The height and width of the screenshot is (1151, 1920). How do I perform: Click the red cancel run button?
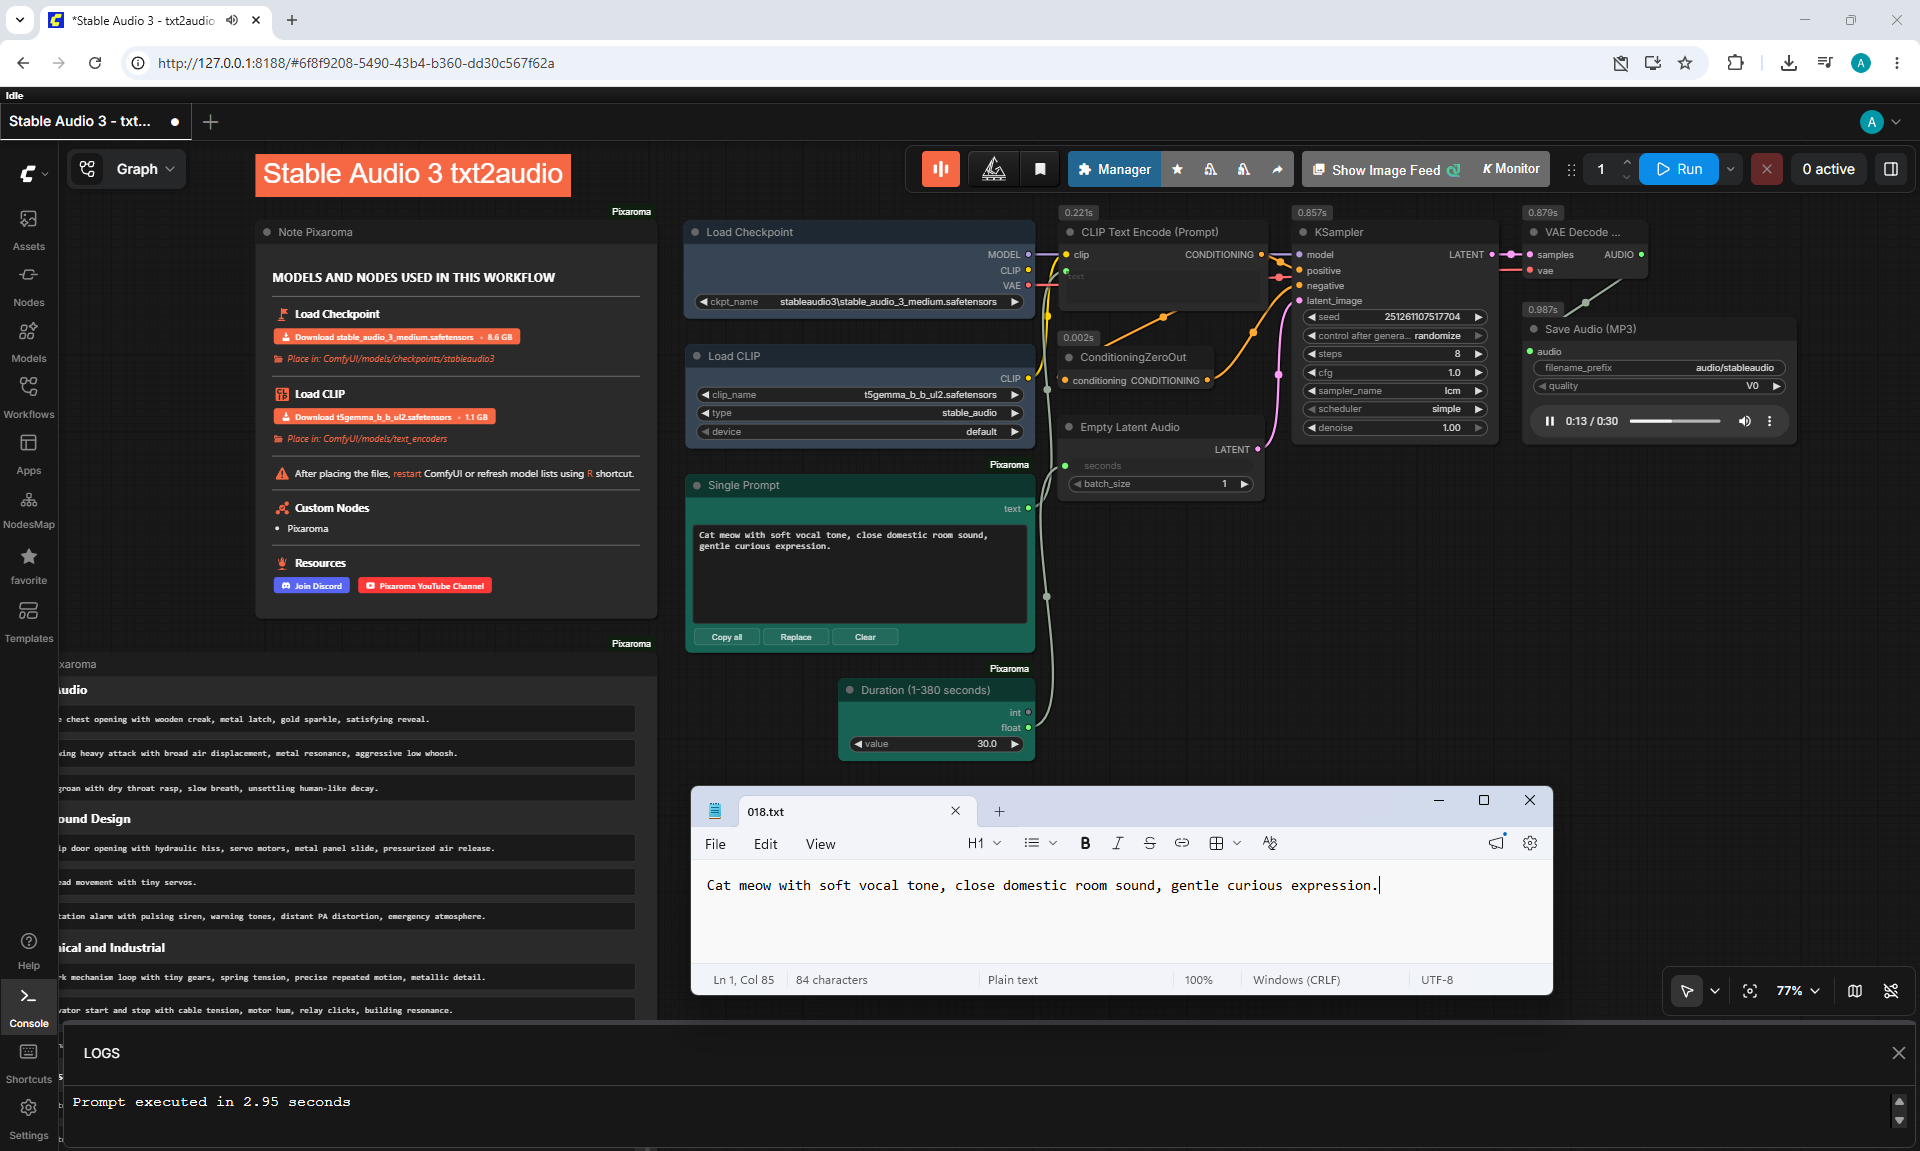[1767, 169]
